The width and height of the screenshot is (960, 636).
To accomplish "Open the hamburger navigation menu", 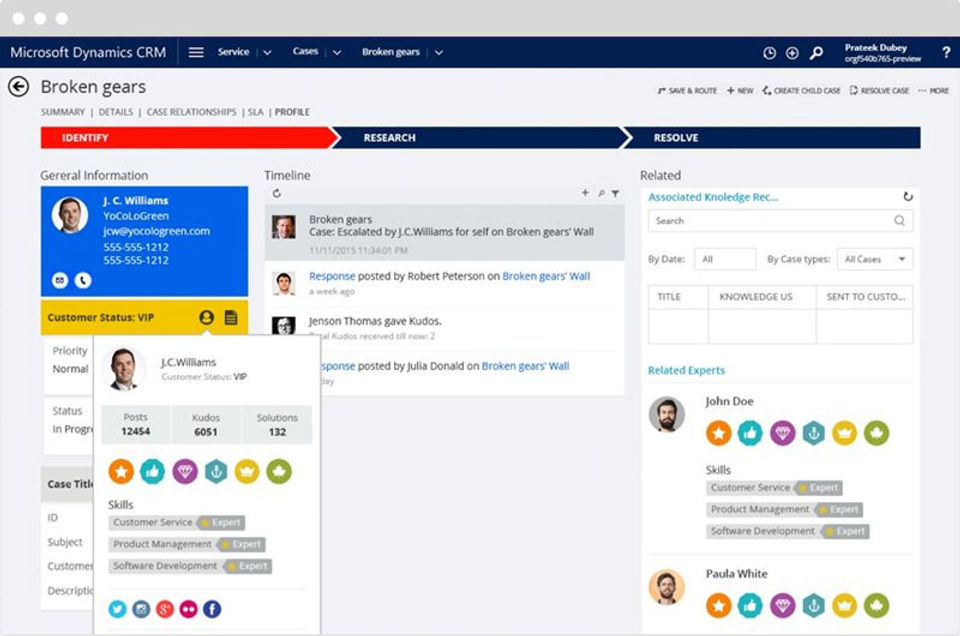I will coord(196,53).
